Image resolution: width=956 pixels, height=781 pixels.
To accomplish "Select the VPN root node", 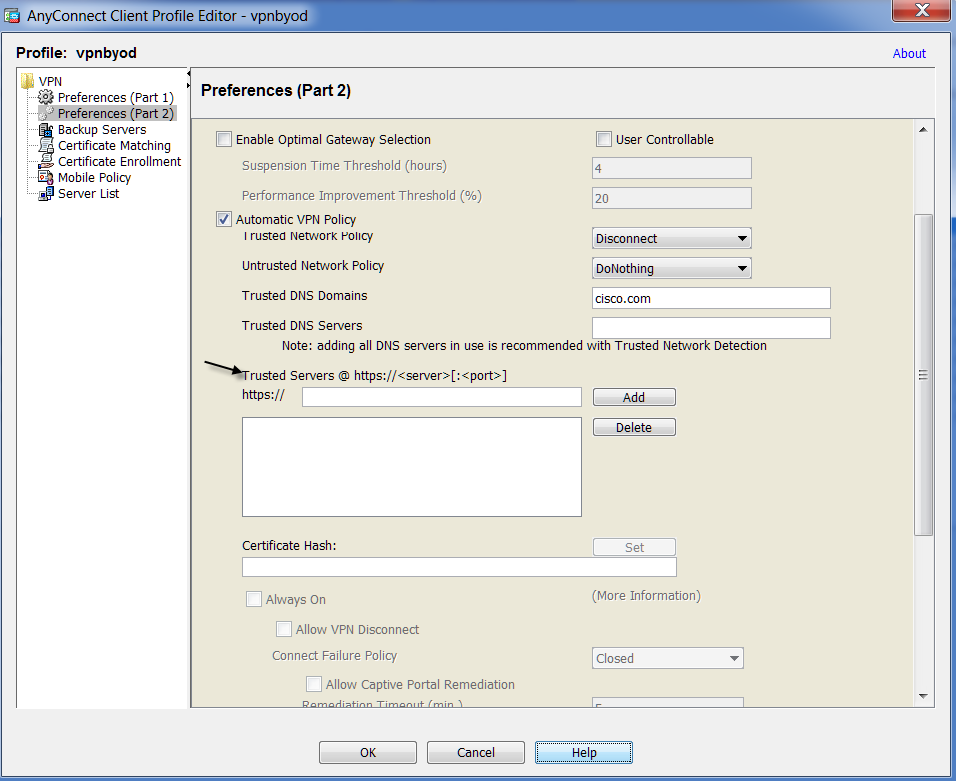I will pos(50,81).
